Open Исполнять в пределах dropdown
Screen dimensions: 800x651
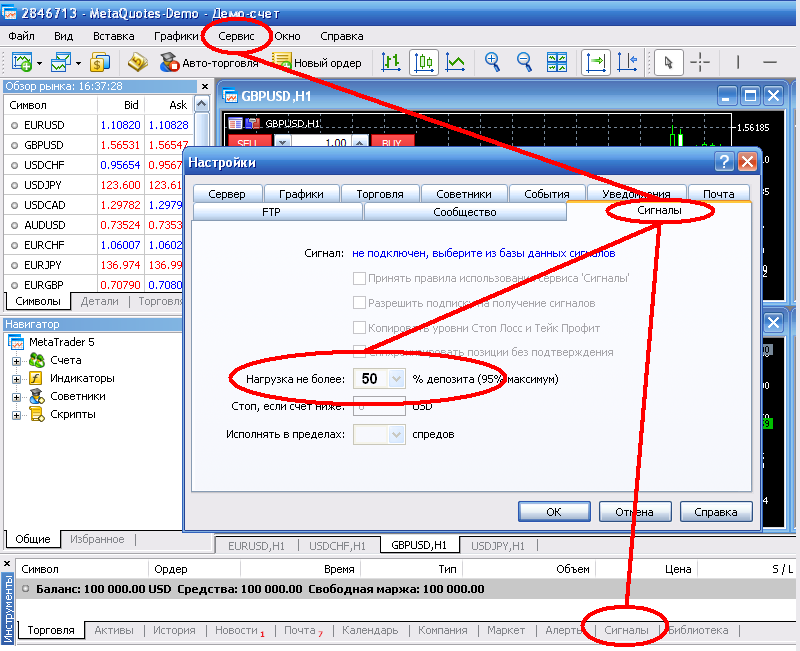(396, 435)
